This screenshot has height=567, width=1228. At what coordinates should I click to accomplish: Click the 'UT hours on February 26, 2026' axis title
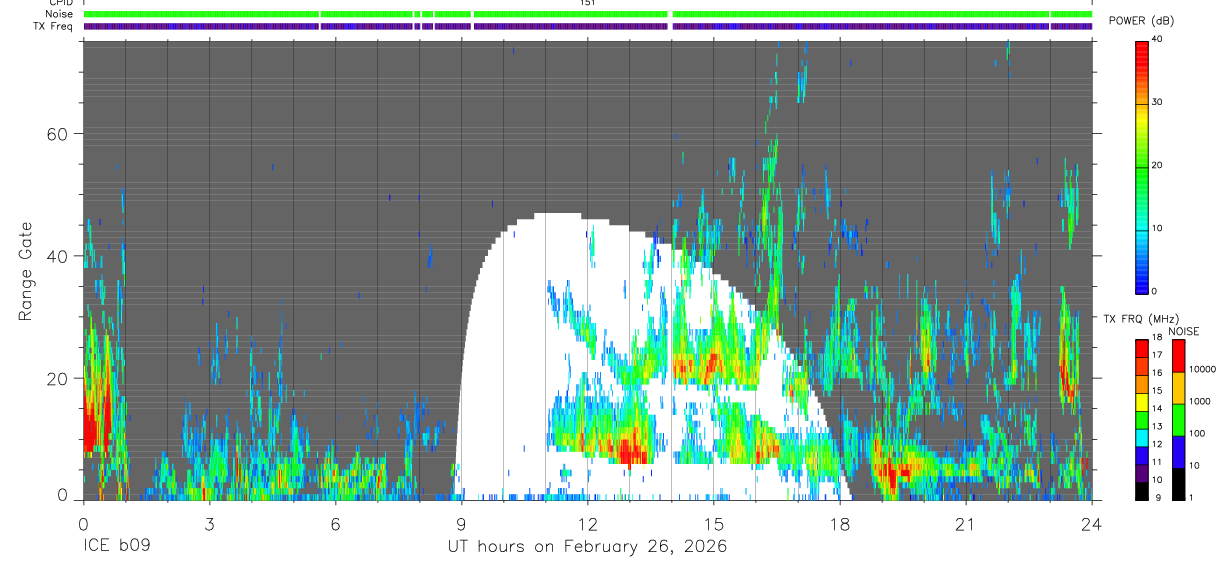coord(587,547)
